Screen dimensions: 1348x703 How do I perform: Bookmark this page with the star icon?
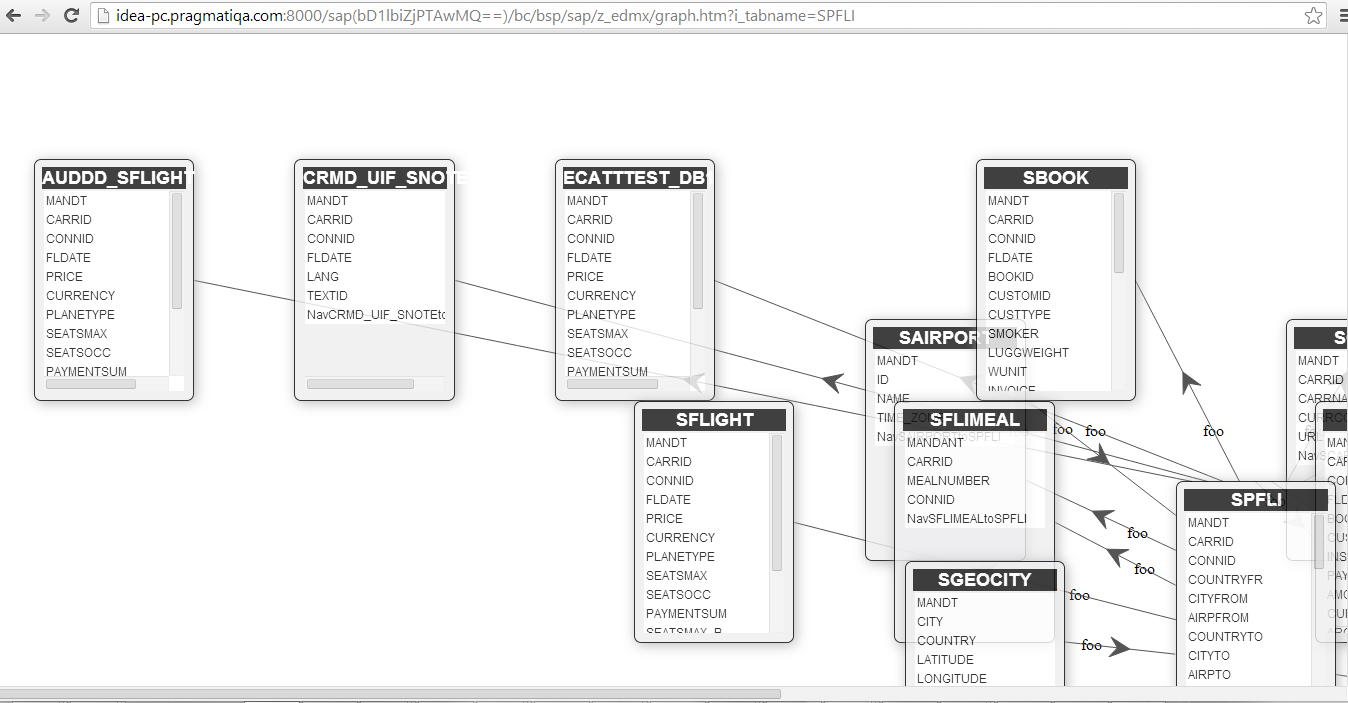[x=1314, y=15]
